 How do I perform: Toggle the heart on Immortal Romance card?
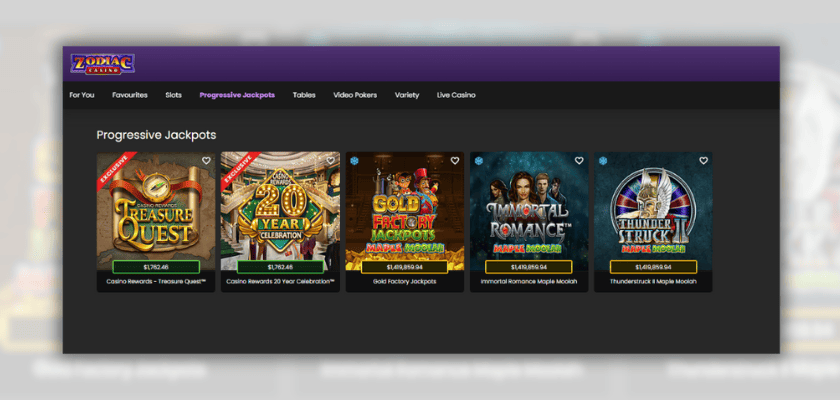(579, 161)
